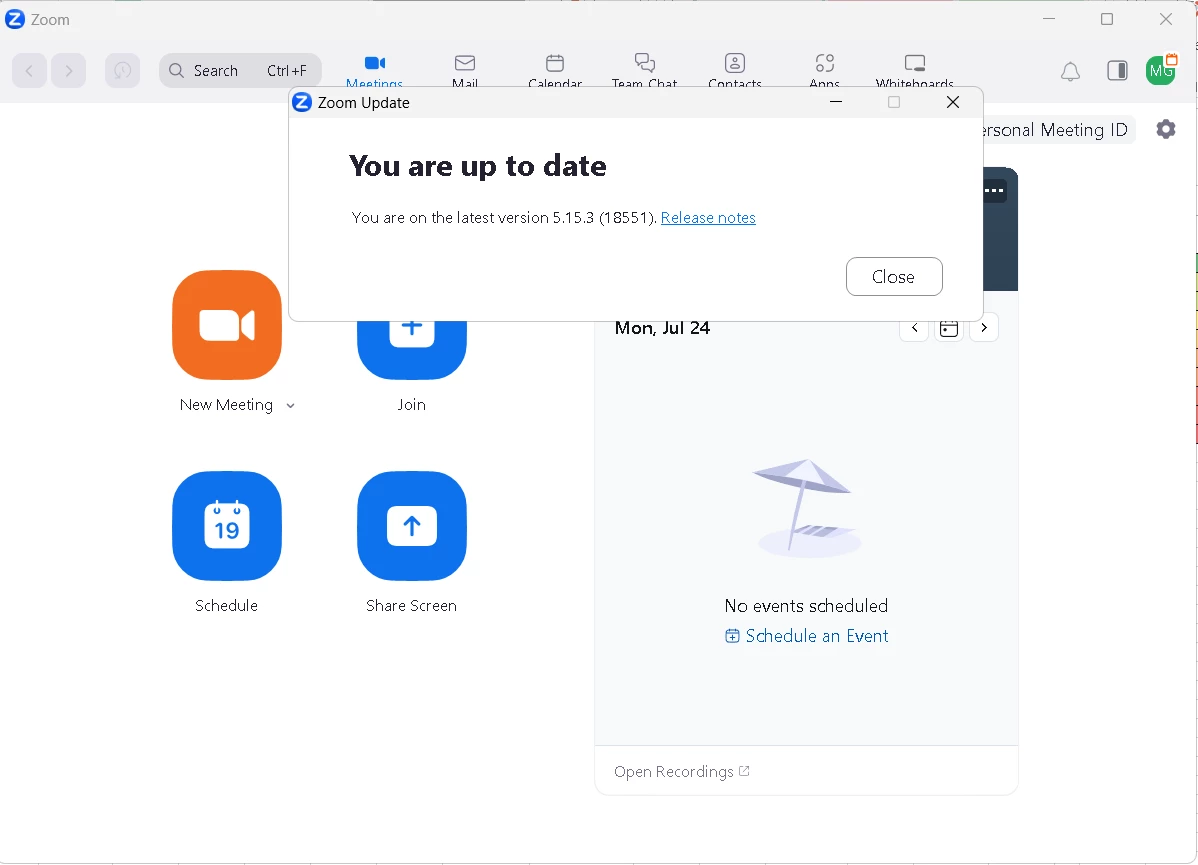
Task: Dismiss Zoom Update dialog with X
Action: click(953, 102)
